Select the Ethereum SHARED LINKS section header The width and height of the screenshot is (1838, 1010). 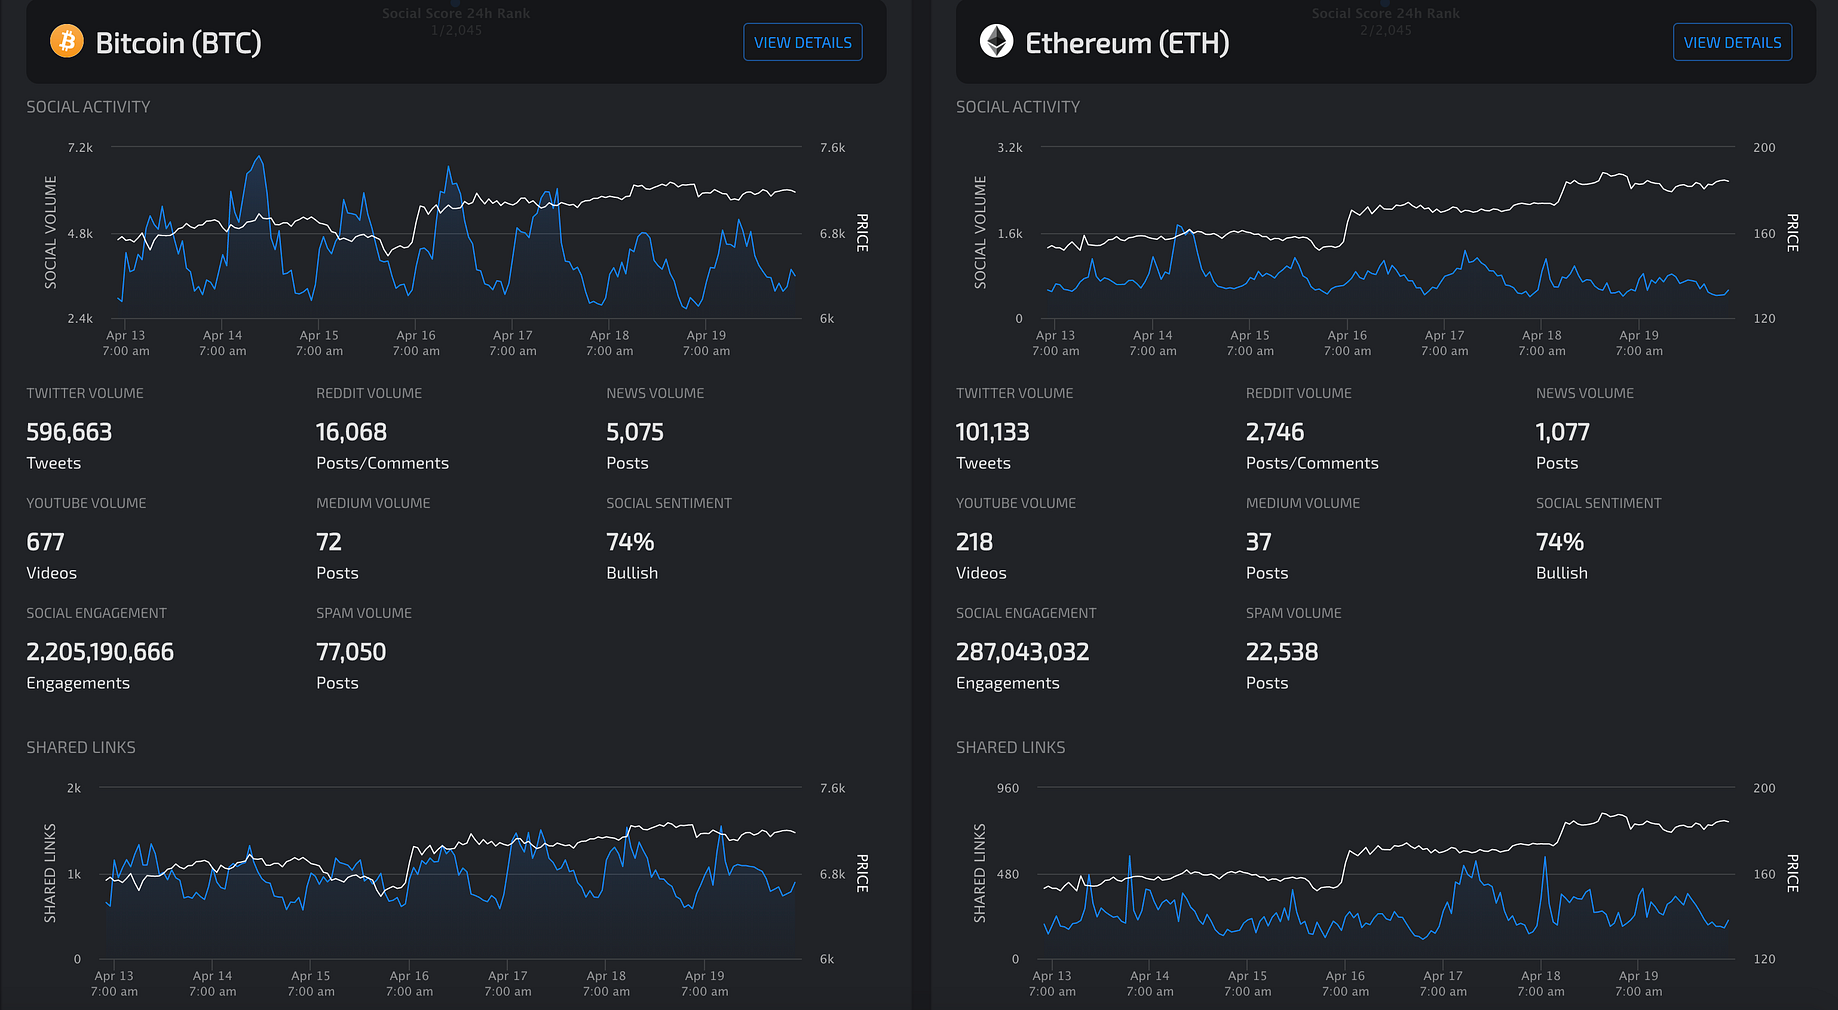[1010, 746]
